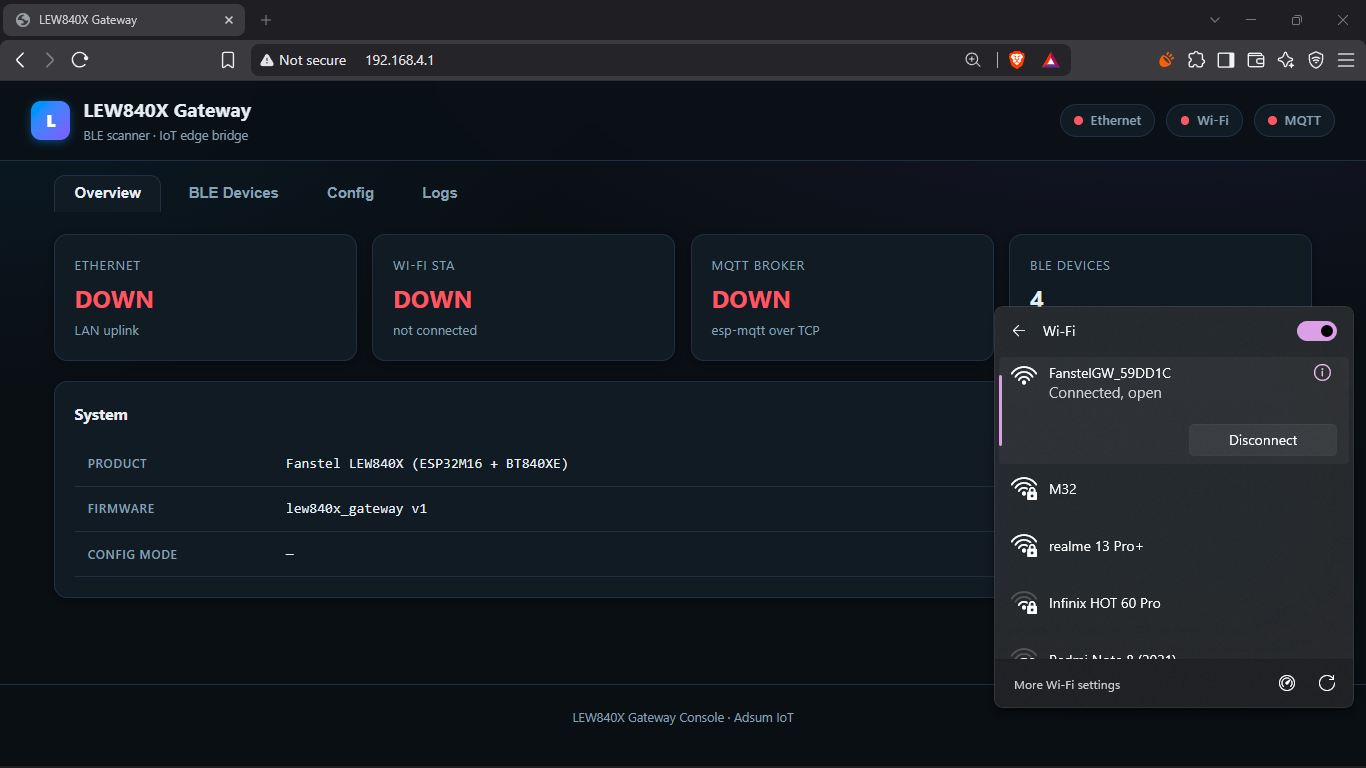Click the browser forward arrow
Viewport: 1366px width, 768px height.
click(x=50, y=60)
